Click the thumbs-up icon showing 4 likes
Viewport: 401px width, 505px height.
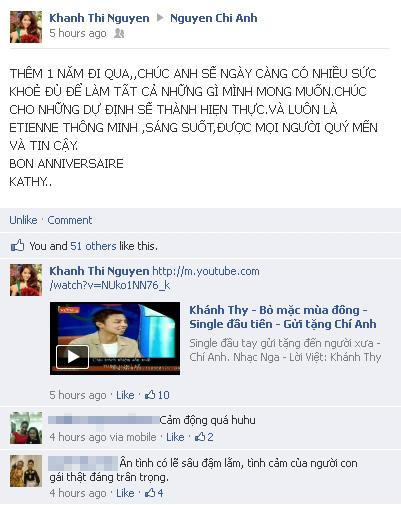[150, 493]
